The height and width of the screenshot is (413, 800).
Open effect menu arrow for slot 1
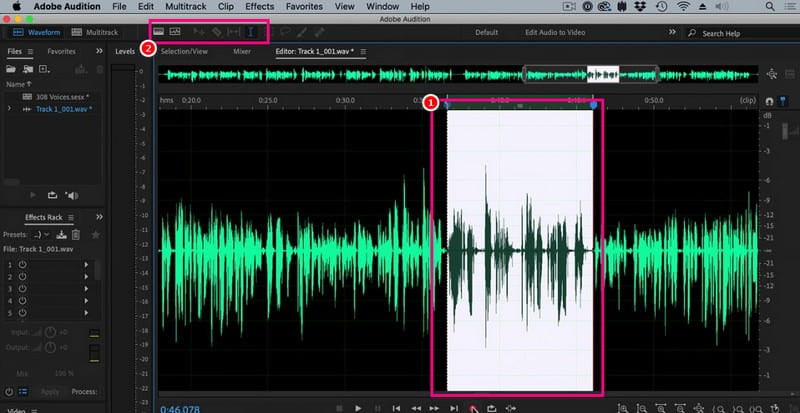86,264
